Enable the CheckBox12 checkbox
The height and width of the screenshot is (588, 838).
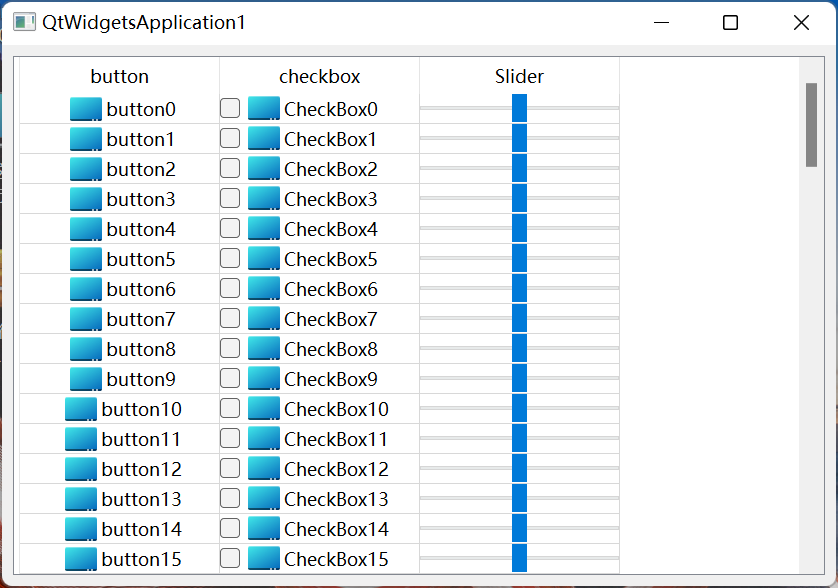tap(230, 468)
